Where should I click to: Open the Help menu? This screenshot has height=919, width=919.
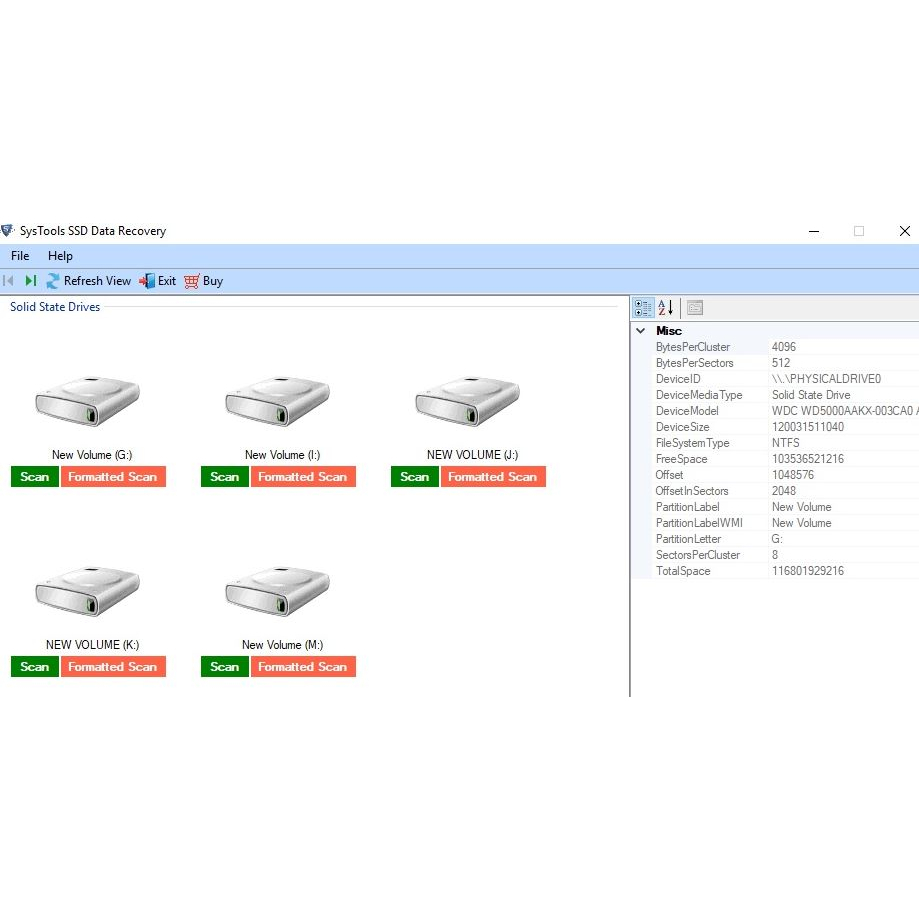pos(60,256)
